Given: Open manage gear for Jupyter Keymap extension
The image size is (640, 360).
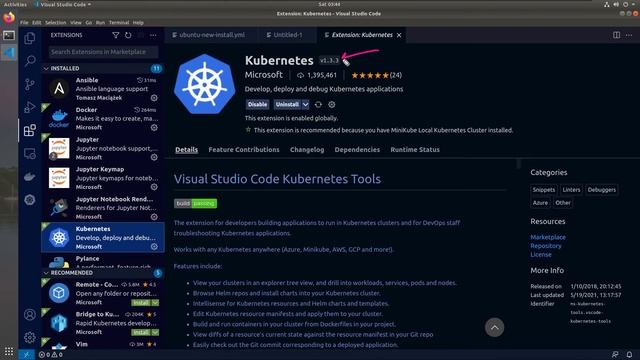Looking at the screenshot, I should click(154, 187).
